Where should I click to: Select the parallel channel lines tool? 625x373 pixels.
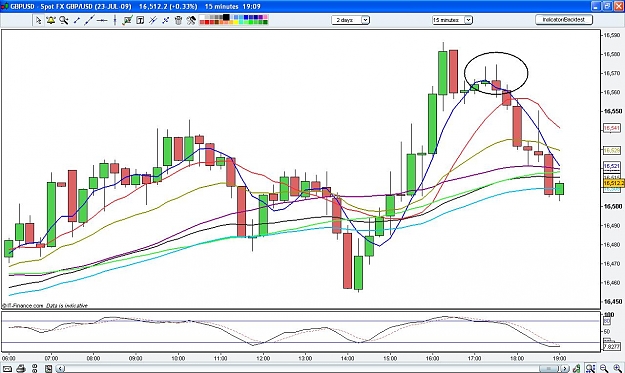153,20
